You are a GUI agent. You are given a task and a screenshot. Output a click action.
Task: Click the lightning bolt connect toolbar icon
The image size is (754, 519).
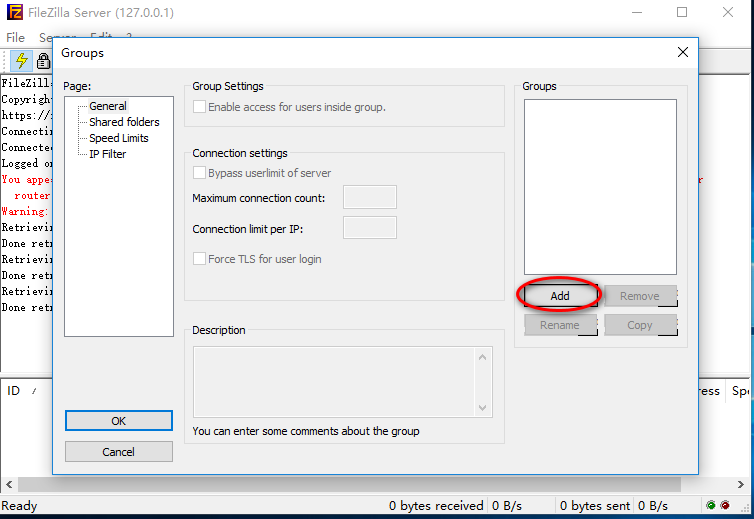pyautogui.click(x=22, y=61)
